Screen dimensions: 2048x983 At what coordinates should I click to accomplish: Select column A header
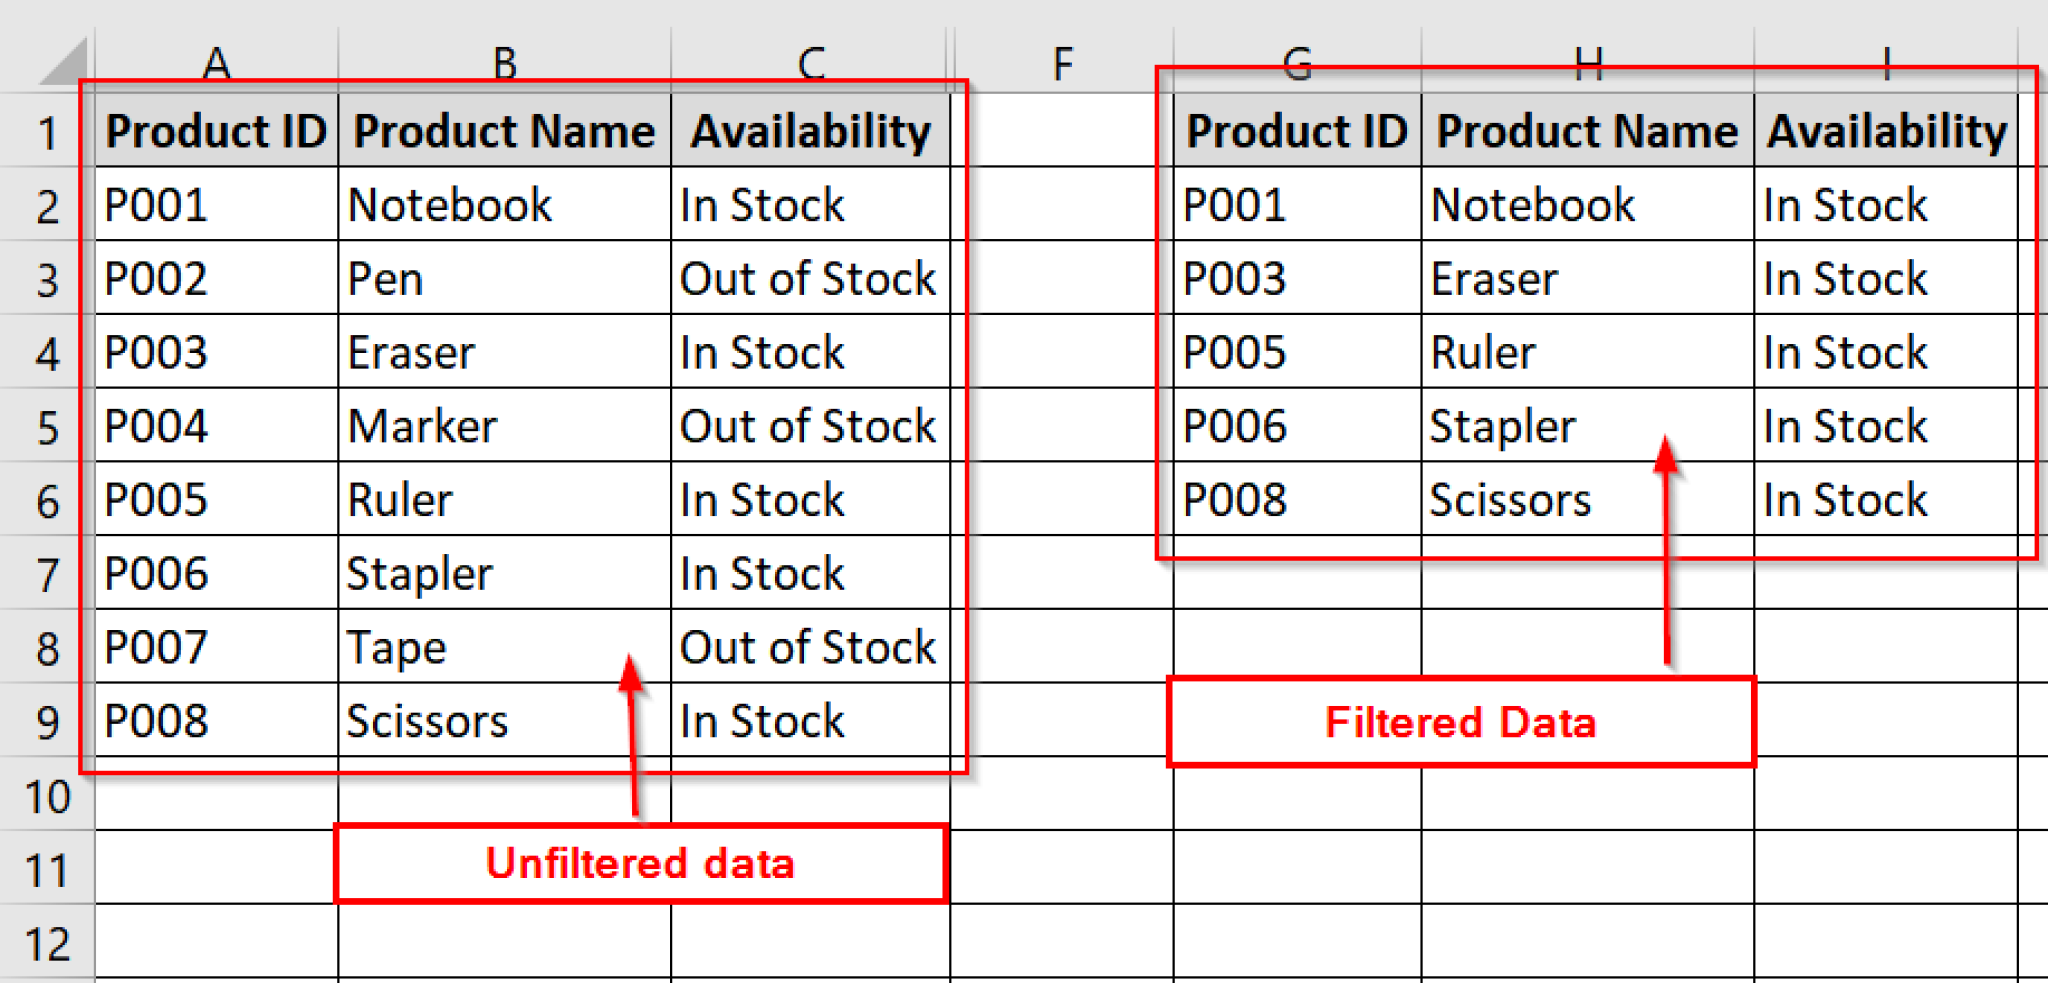[214, 62]
